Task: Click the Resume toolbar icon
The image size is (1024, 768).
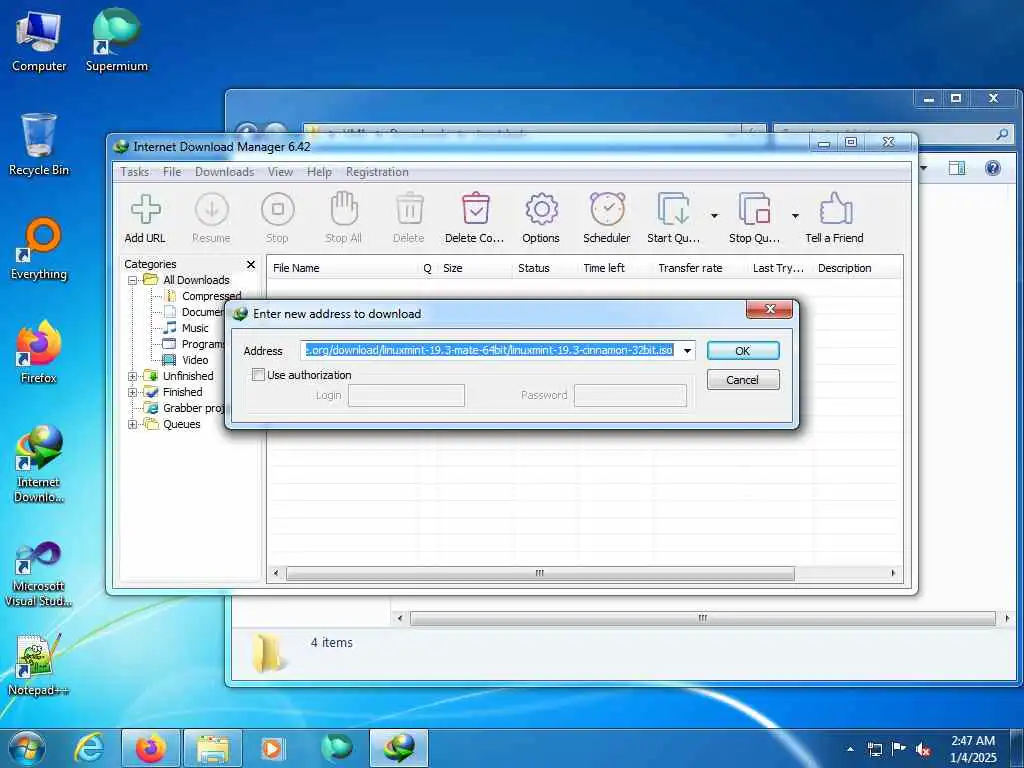Action: pos(212,210)
